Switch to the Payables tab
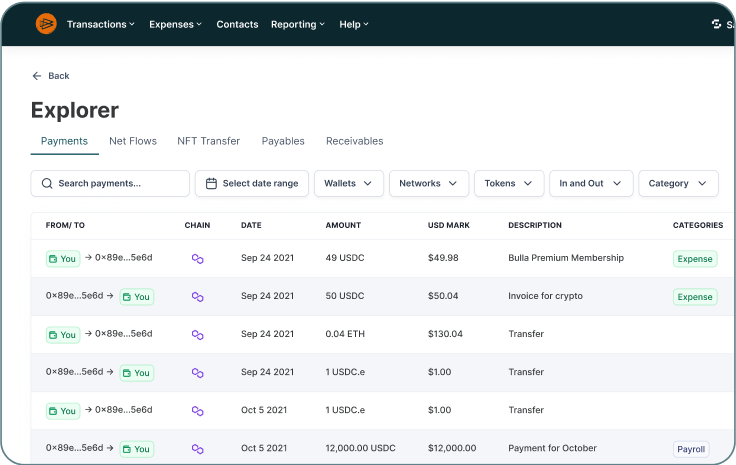This screenshot has width=736, height=465. click(283, 141)
